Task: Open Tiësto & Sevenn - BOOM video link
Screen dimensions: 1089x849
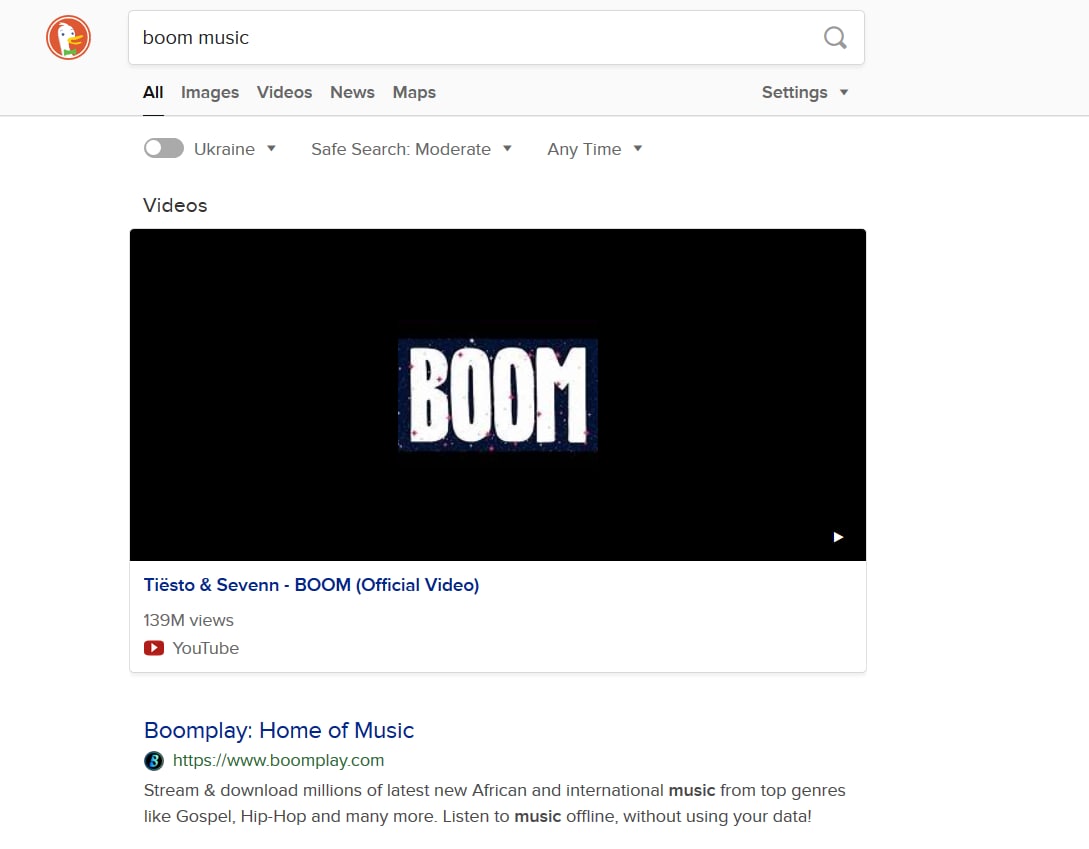Action: click(x=311, y=585)
